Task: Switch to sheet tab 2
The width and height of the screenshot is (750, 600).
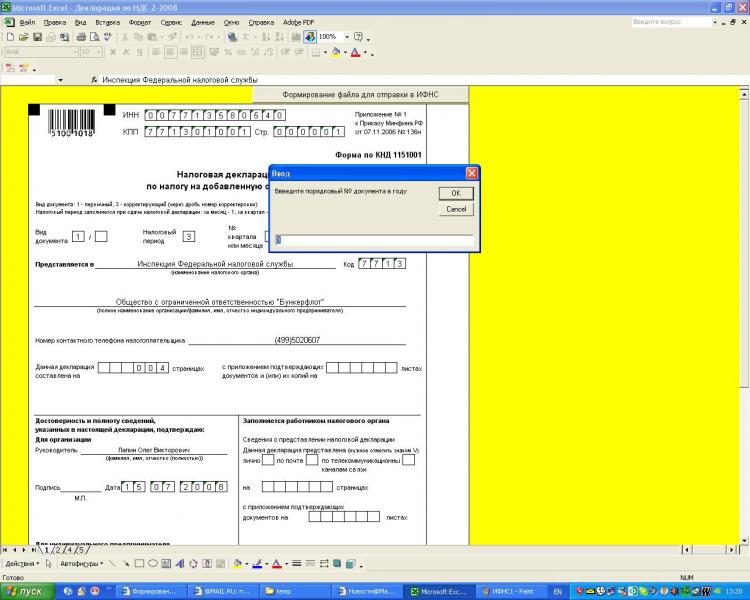Action: (x=57, y=550)
